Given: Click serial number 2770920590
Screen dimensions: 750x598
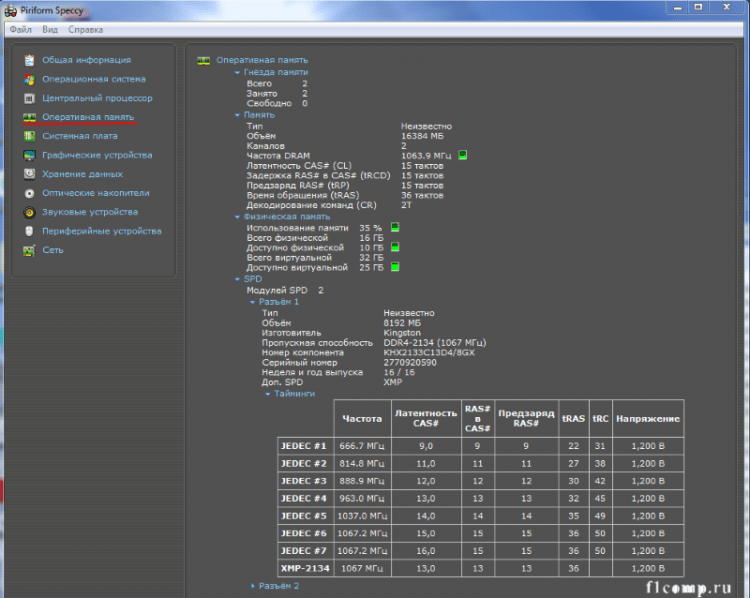Looking at the screenshot, I should pos(410,363).
